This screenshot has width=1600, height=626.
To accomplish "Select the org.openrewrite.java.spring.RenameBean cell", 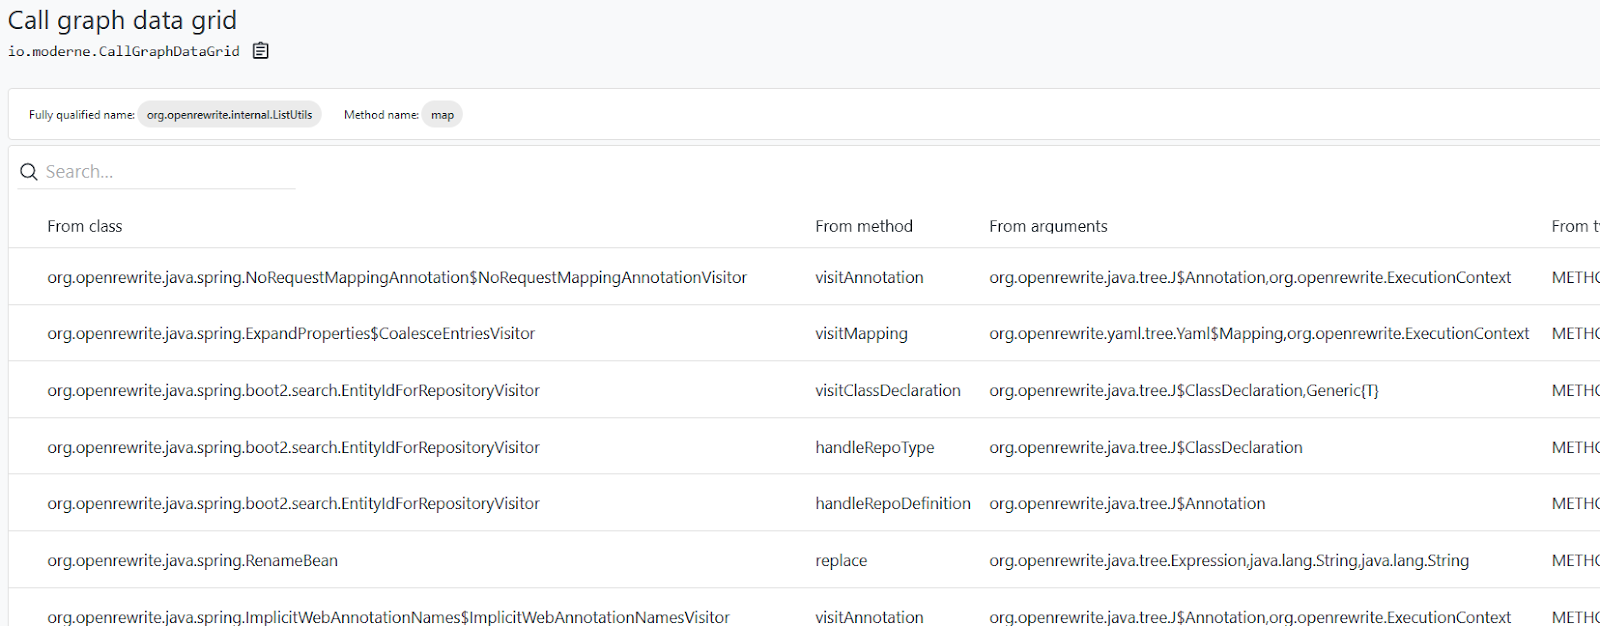I will point(192,560).
